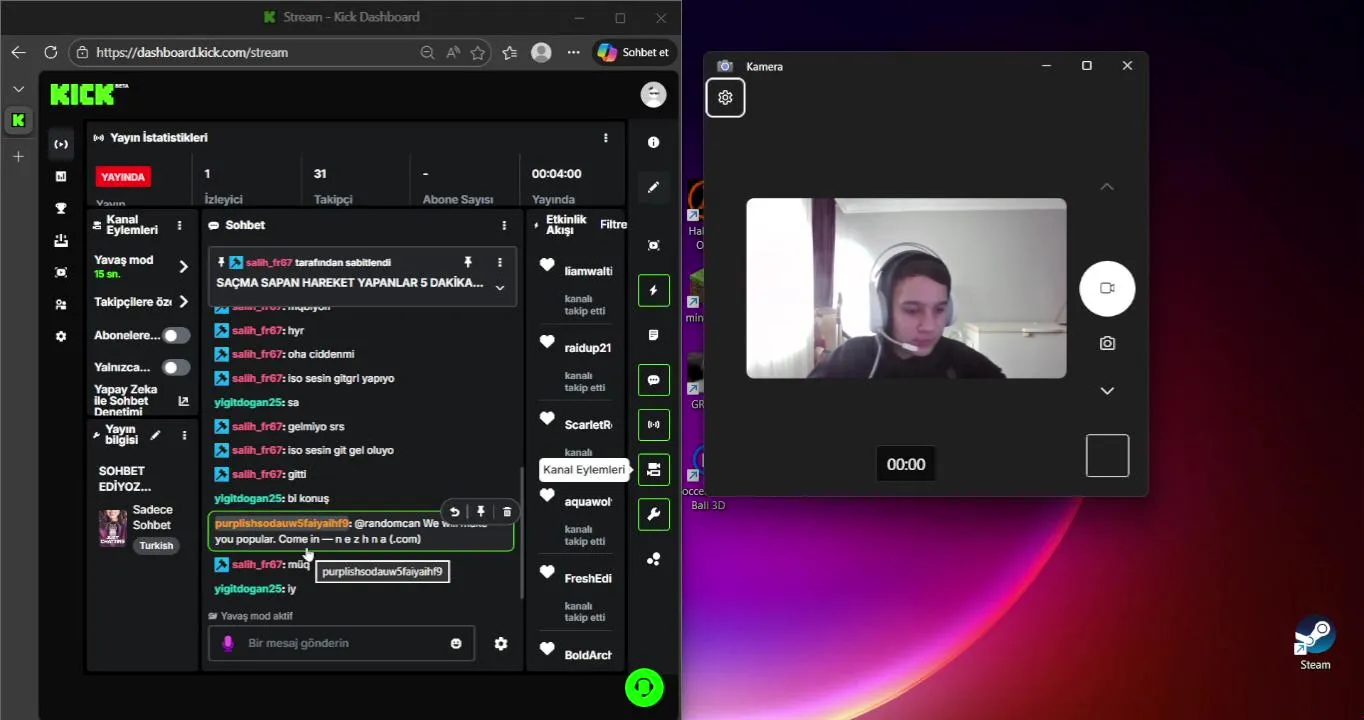Open the emoji picker in message box
The width and height of the screenshot is (1364, 720).
(x=456, y=643)
